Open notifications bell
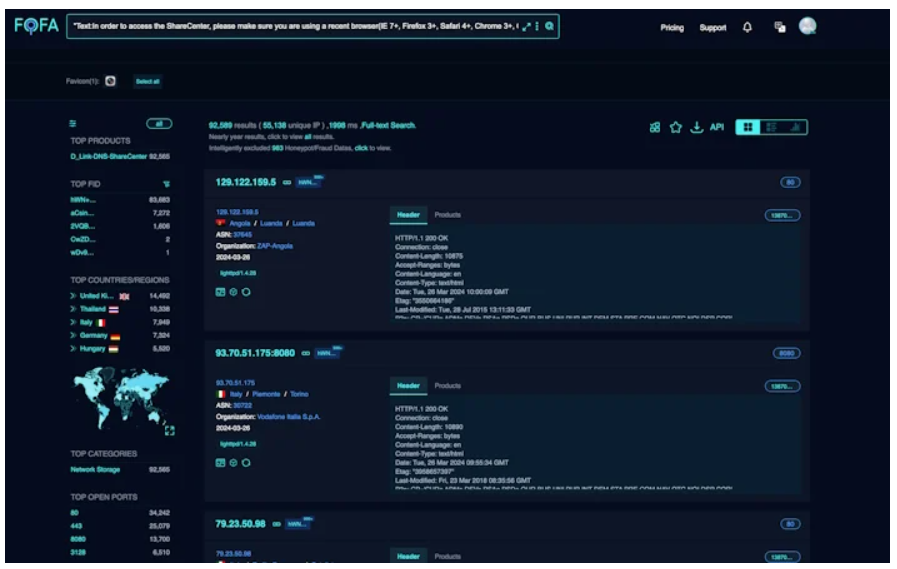The width and height of the screenshot is (897, 569). pyautogui.click(x=747, y=27)
